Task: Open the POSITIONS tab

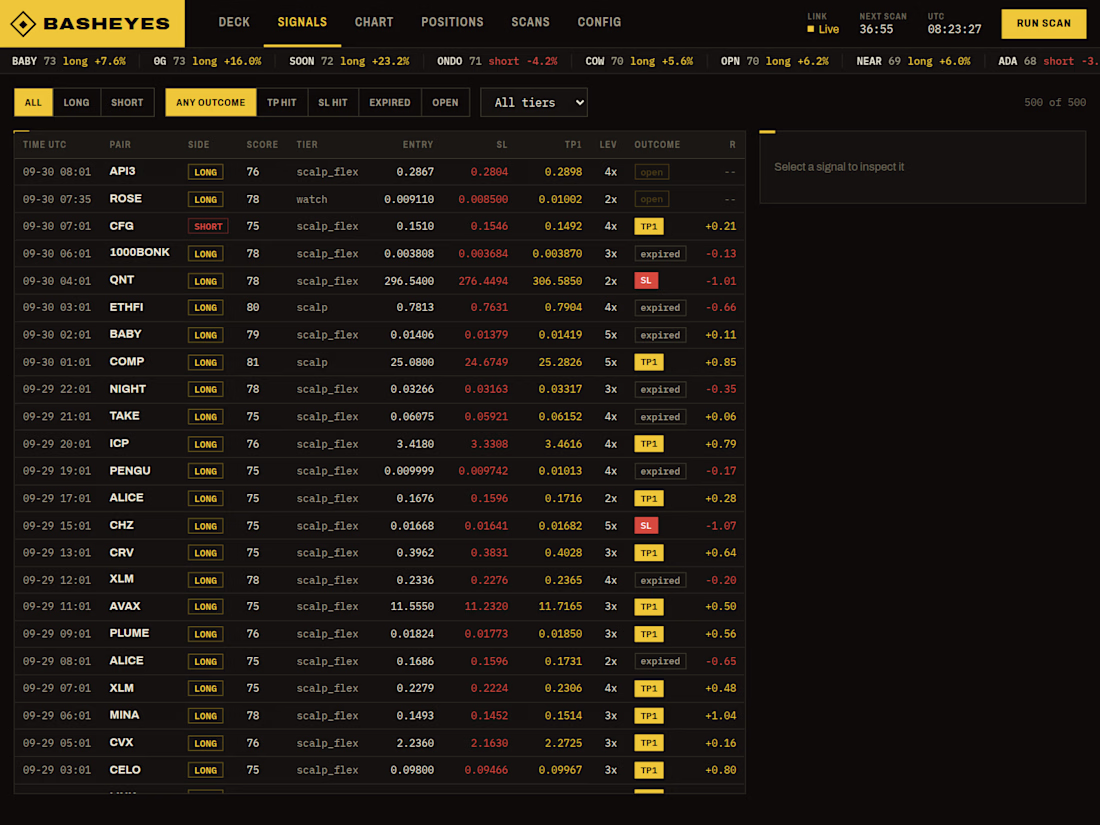Action: [x=452, y=22]
